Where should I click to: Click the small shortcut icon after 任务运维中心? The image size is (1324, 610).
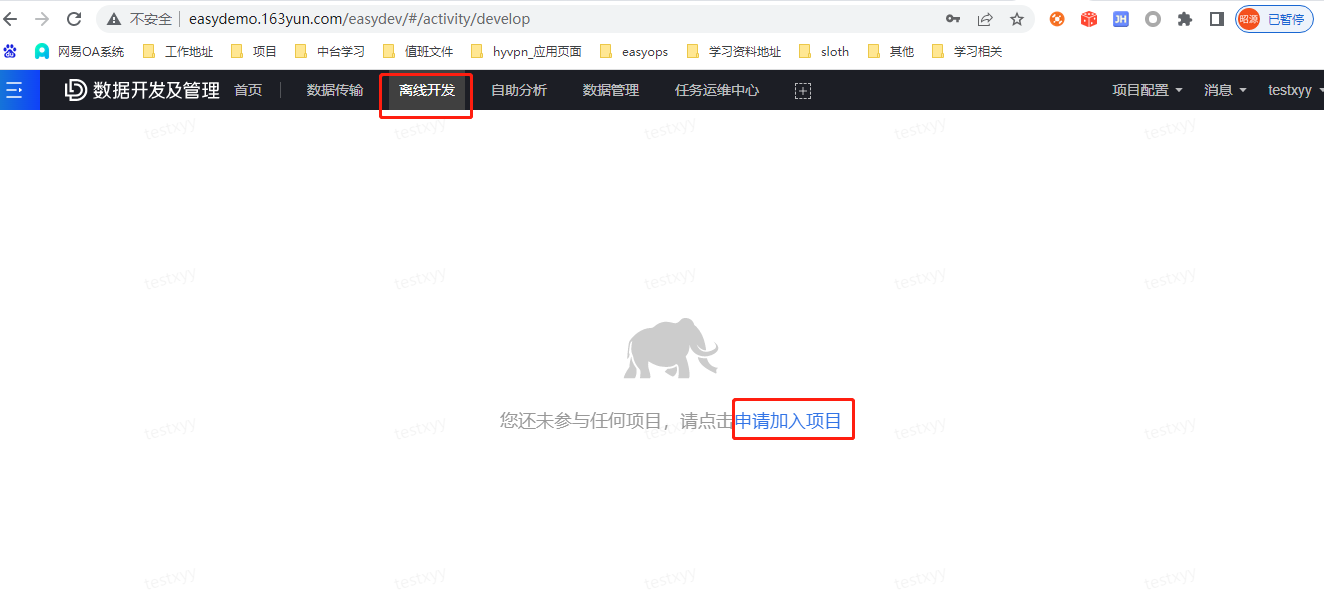pyautogui.click(x=802, y=90)
